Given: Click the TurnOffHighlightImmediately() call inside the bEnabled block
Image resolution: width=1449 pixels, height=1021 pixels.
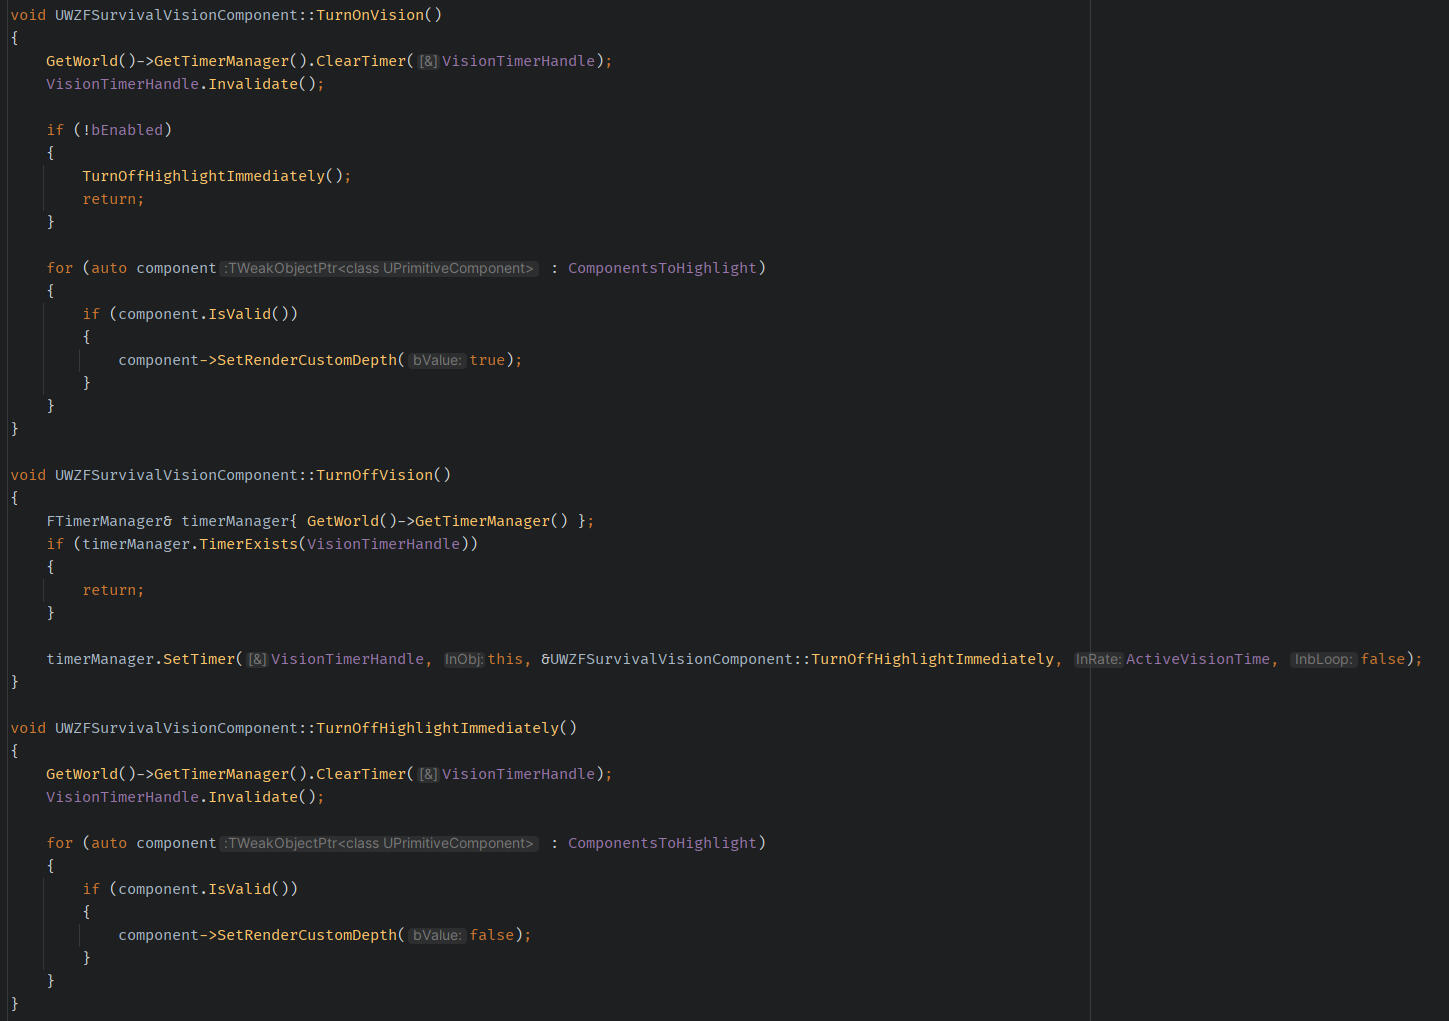Looking at the screenshot, I should 204,176.
